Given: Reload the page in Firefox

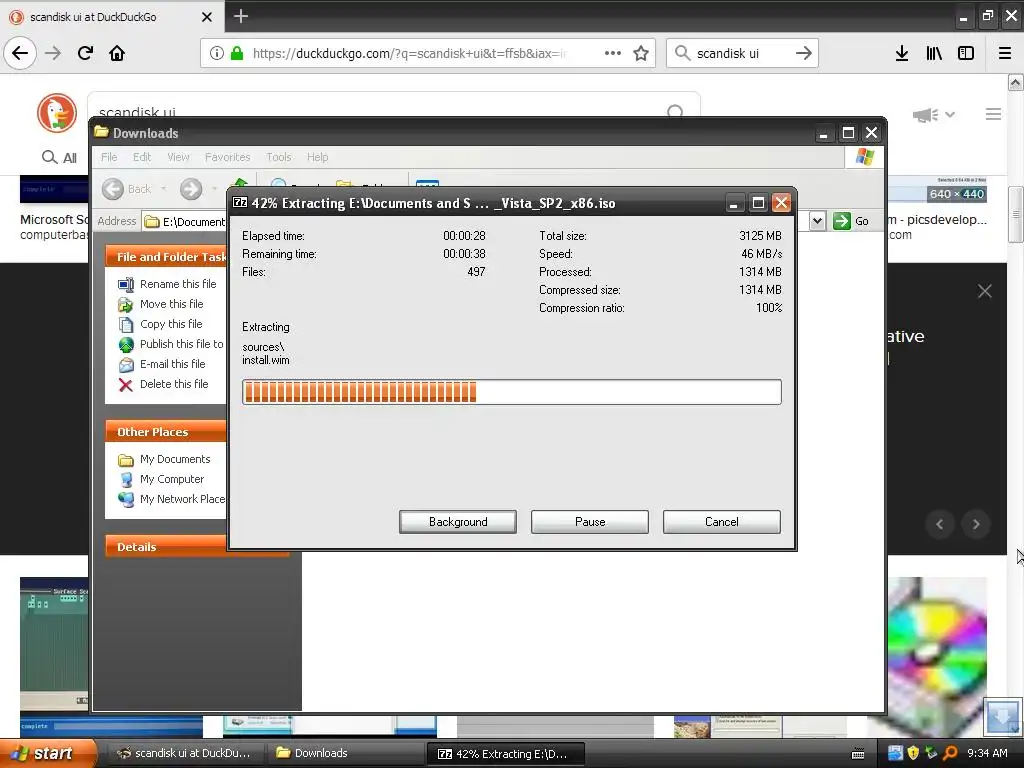Looking at the screenshot, I should coord(85,53).
